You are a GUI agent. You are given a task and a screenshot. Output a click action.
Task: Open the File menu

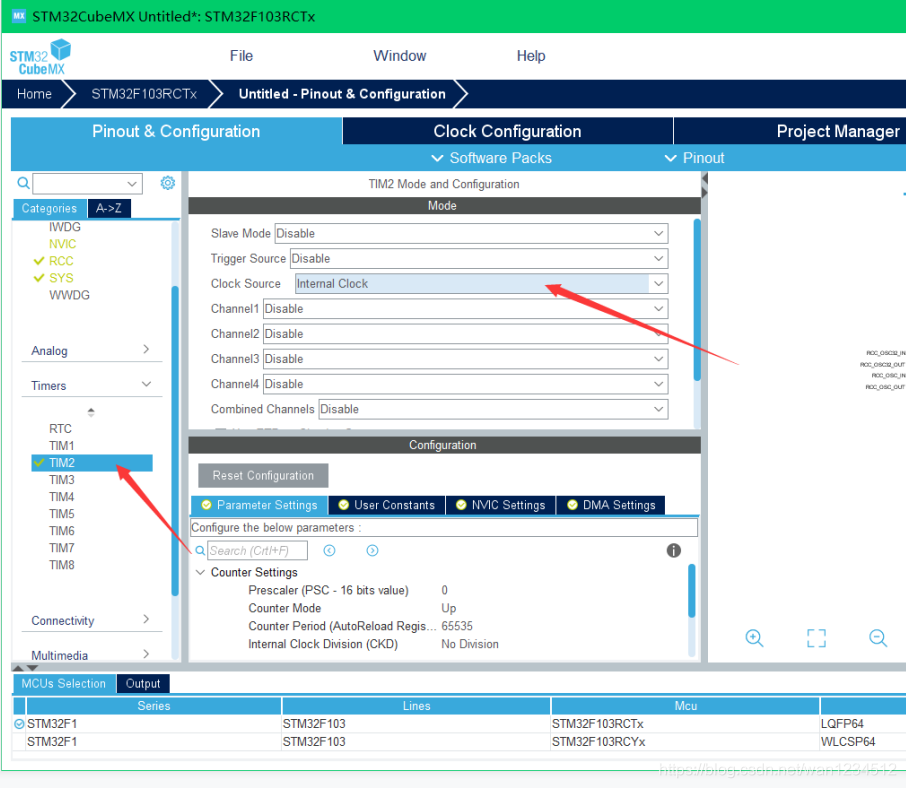[x=241, y=56]
